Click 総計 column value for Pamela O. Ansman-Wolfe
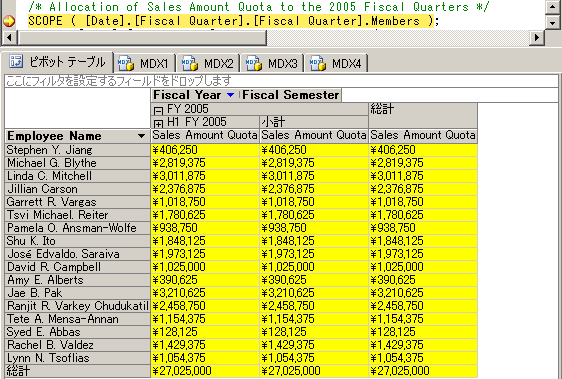This screenshot has height=379, width=562. point(423,228)
